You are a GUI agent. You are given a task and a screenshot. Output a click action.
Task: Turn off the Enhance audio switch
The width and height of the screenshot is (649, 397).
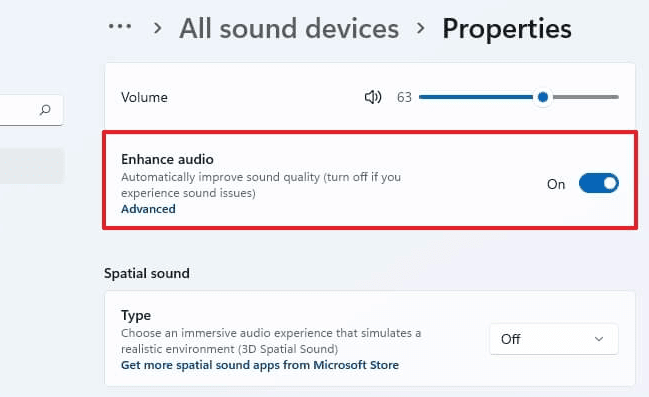(599, 183)
